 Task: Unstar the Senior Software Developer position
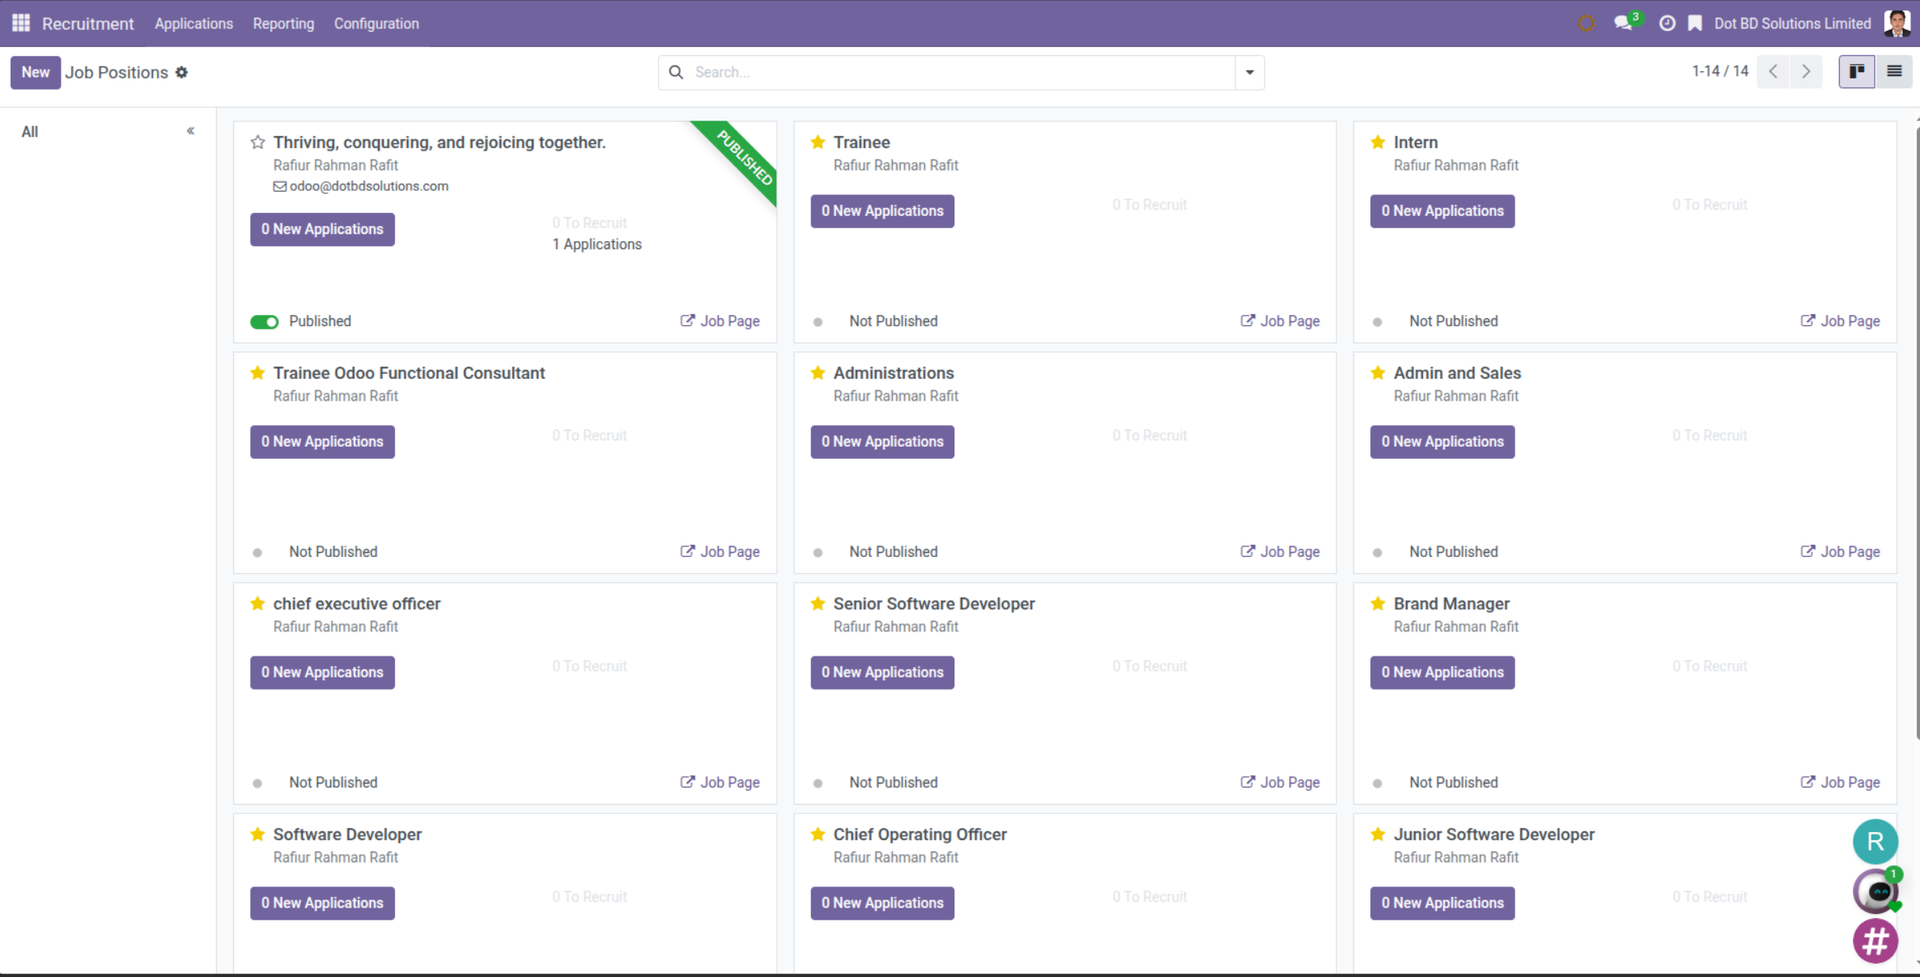coord(818,604)
